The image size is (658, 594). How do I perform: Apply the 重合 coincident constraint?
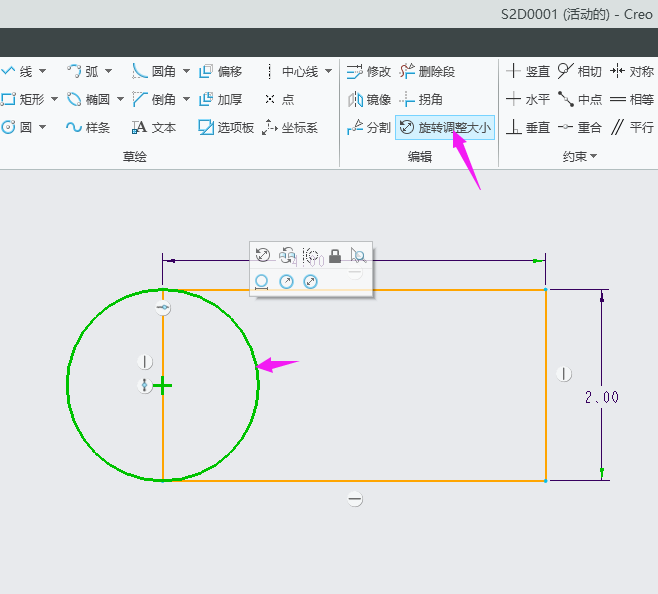[x=580, y=127]
